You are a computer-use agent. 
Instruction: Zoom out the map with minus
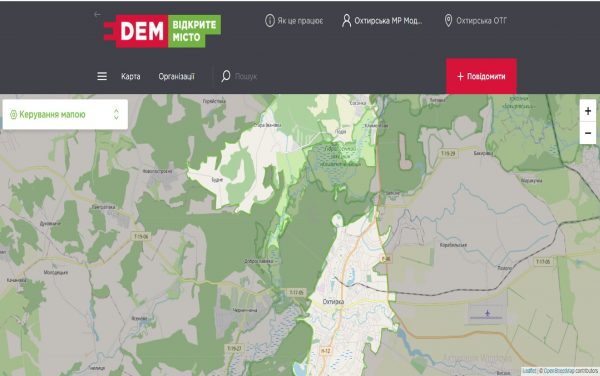588,133
